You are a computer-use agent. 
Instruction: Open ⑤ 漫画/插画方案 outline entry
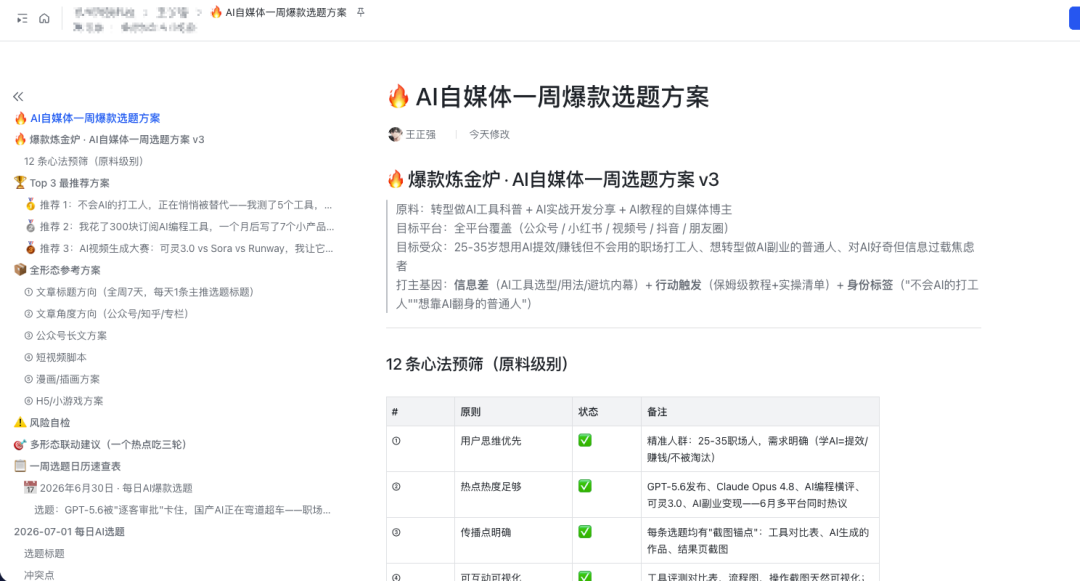pyautogui.click(x=62, y=379)
